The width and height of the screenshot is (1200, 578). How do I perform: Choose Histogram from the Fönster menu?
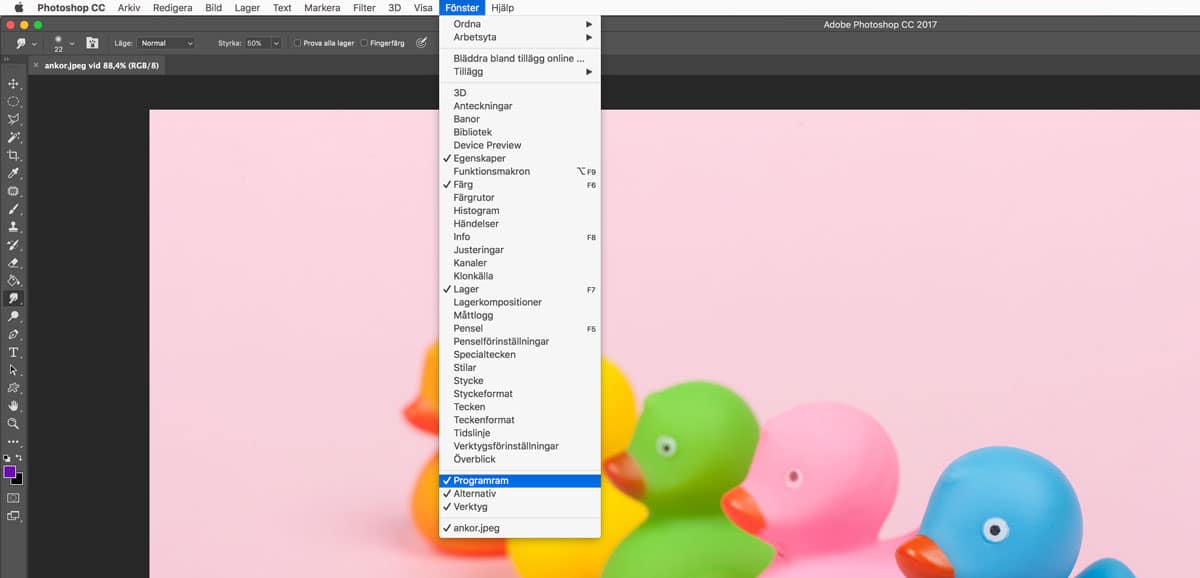520,210
